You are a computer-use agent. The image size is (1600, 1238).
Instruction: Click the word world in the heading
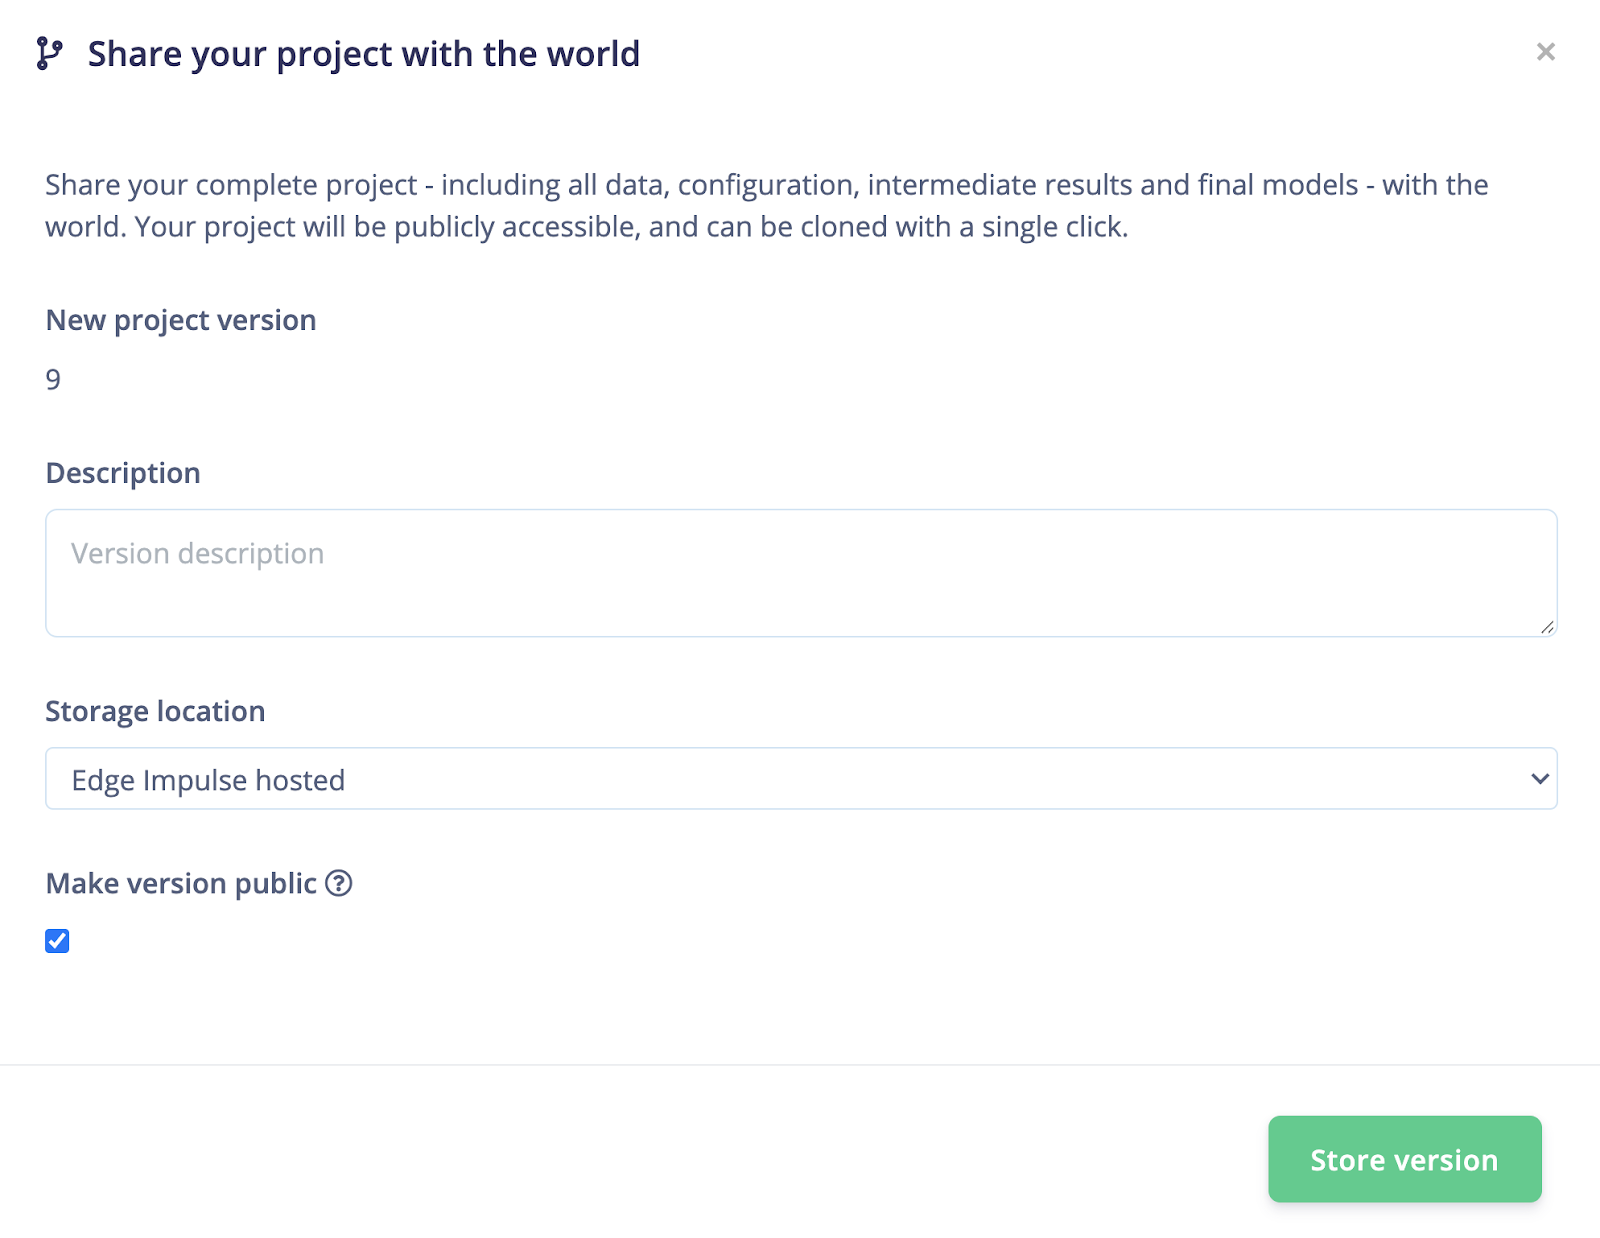pyautogui.click(x=598, y=54)
